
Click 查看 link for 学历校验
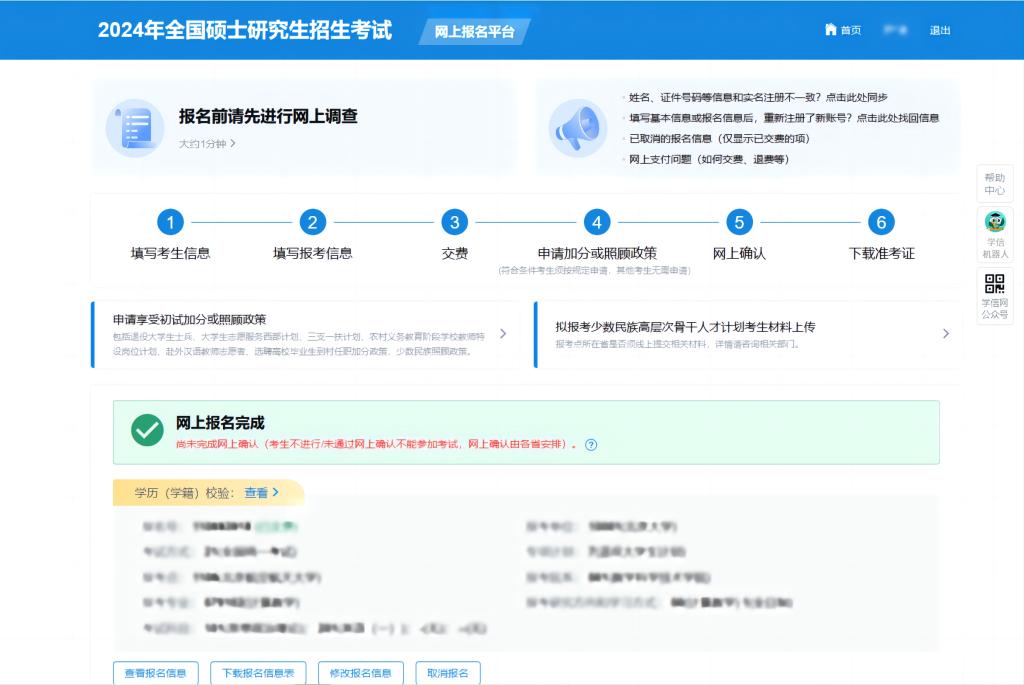(261, 493)
